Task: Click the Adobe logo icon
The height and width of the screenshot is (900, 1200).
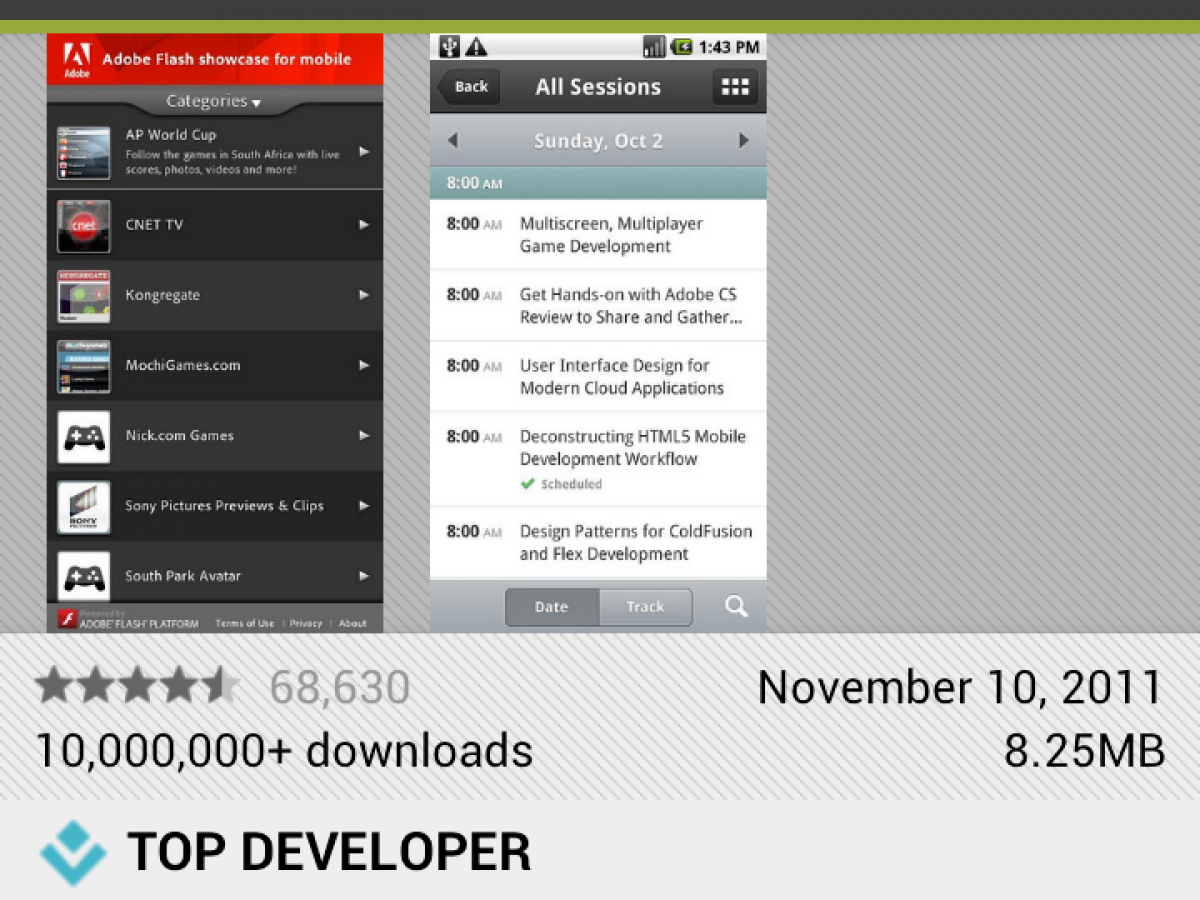Action: point(77,59)
